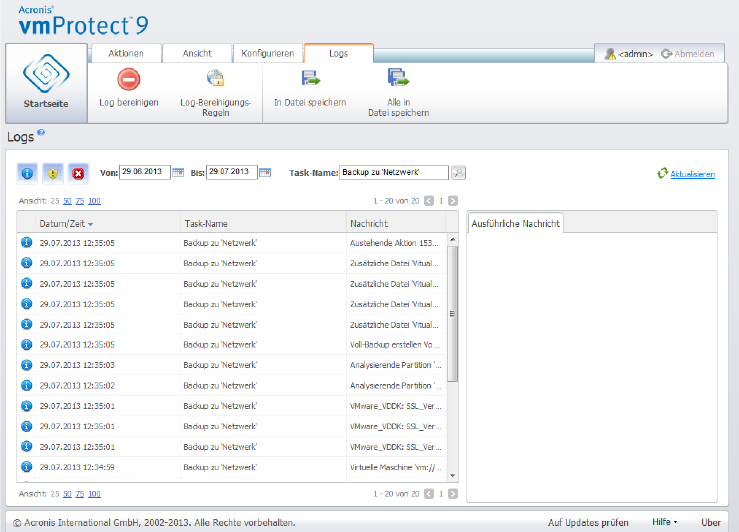Screen dimensions: 739x532
Task: Toggle the warning messages filter
Action: pyautogui.click(x=53, y=173)
